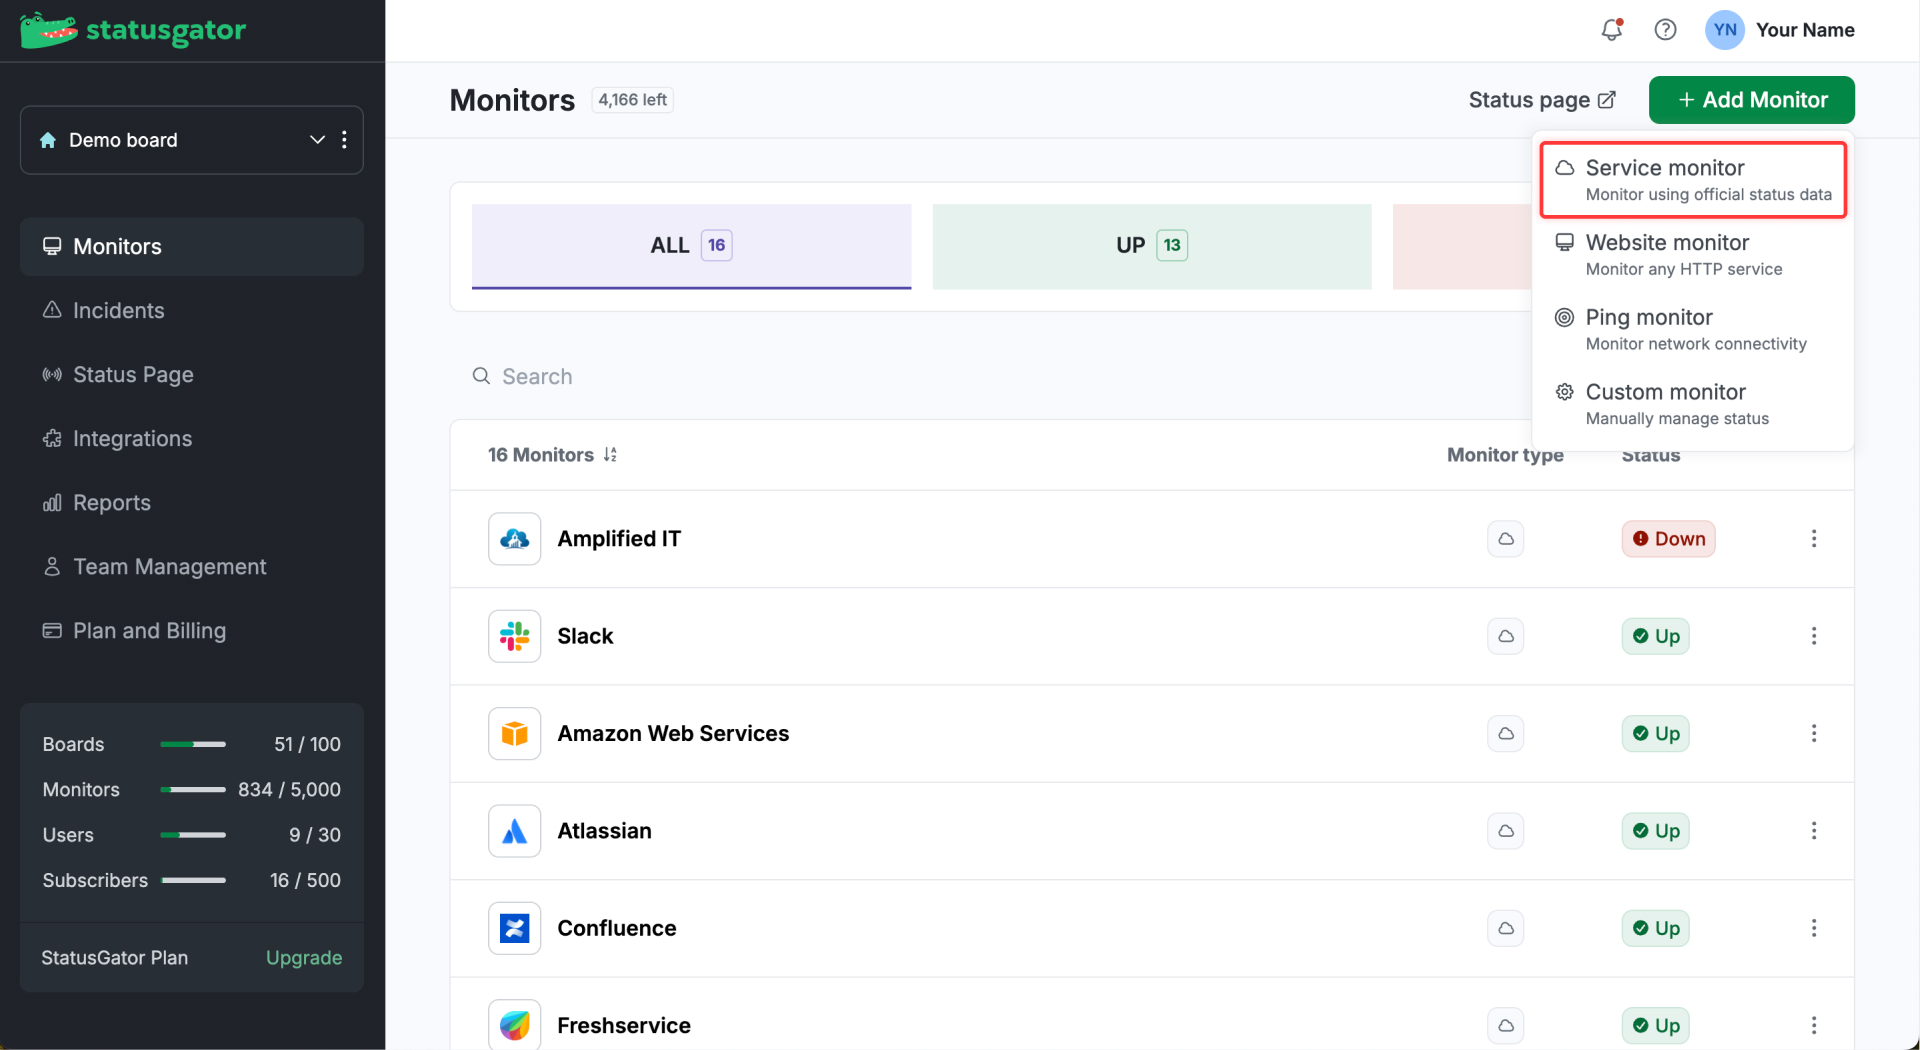This screenshot has height=1050, width=1920.
Task: Open Slack row actions menu
Action: [x=1813, y=636]
